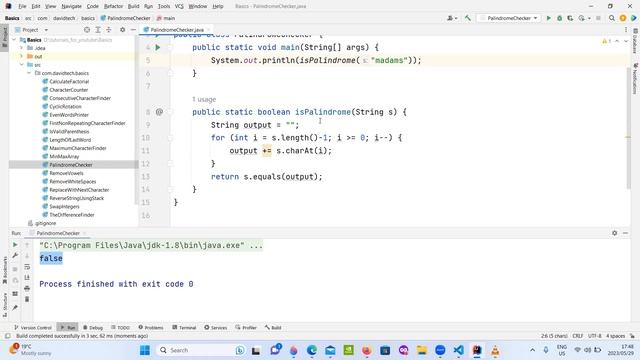
Task: Open editor tabs more options menu
Action: [626, 30]
